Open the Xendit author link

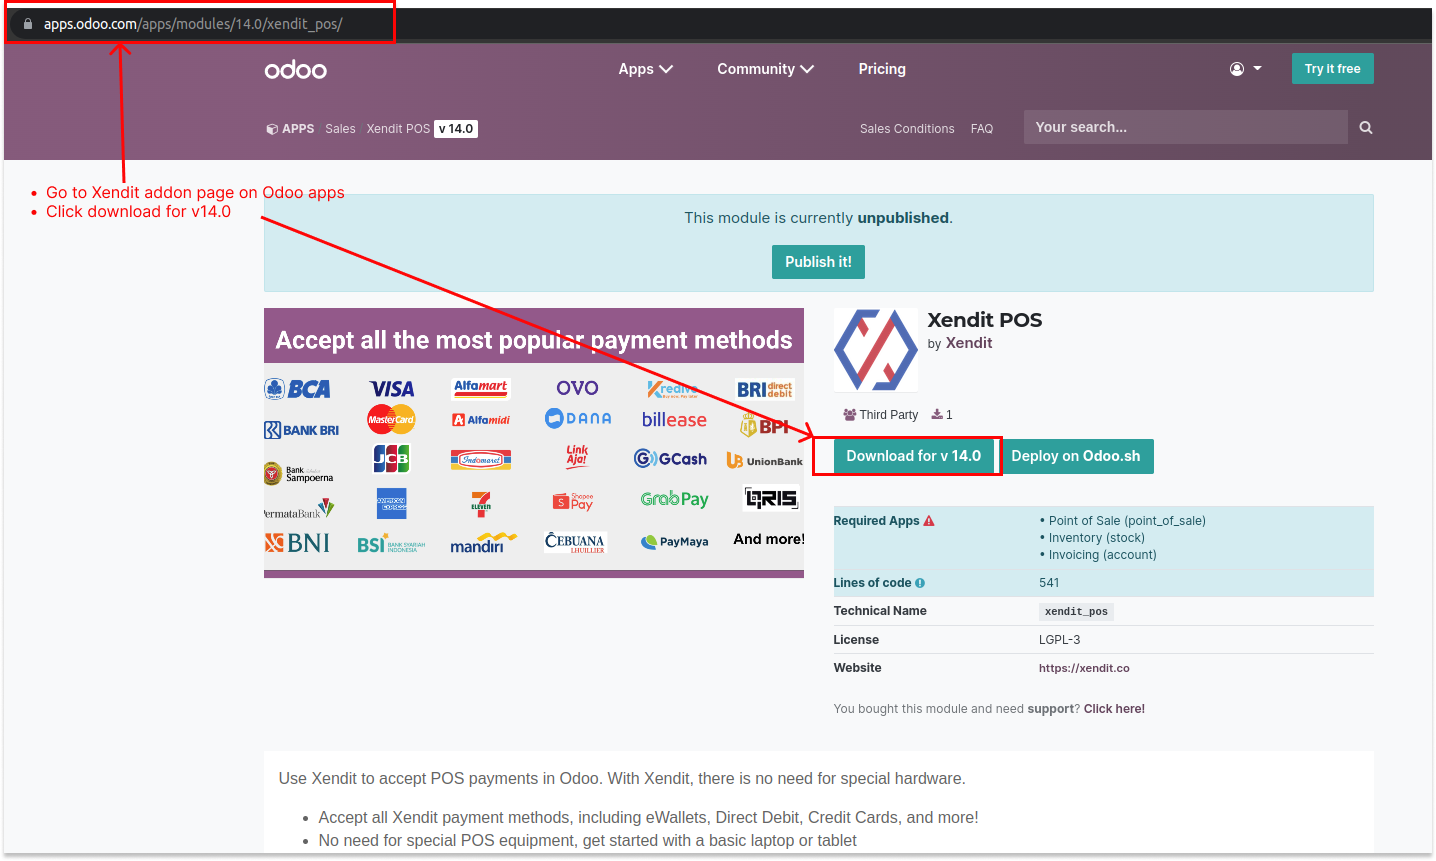[x=969, y=343]
